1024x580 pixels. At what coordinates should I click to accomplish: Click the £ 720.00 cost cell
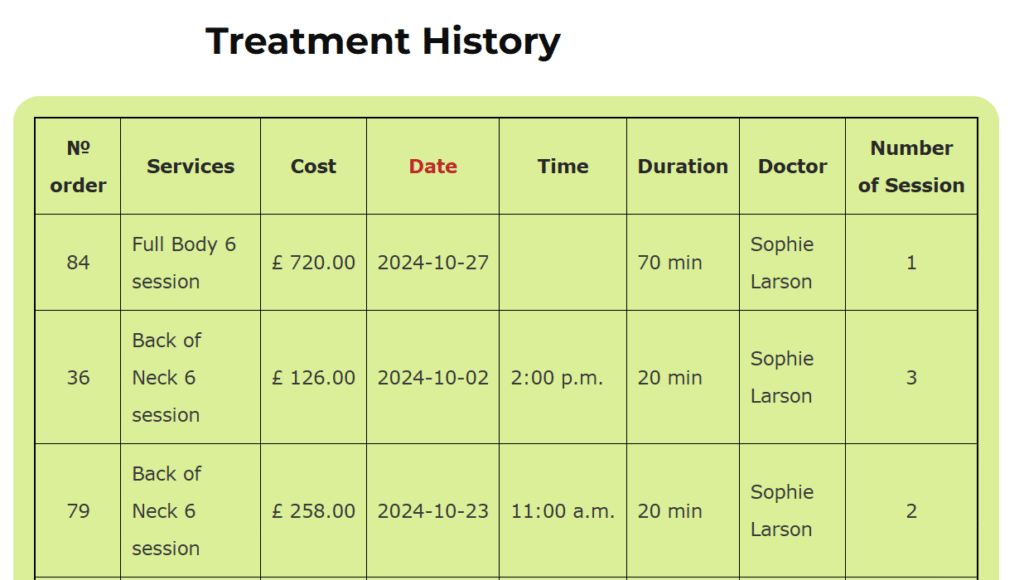pos(313,263)
